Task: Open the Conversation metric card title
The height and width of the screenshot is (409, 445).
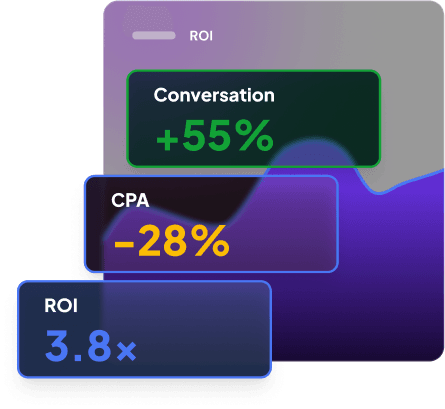Action: click(x=214, y=96)
